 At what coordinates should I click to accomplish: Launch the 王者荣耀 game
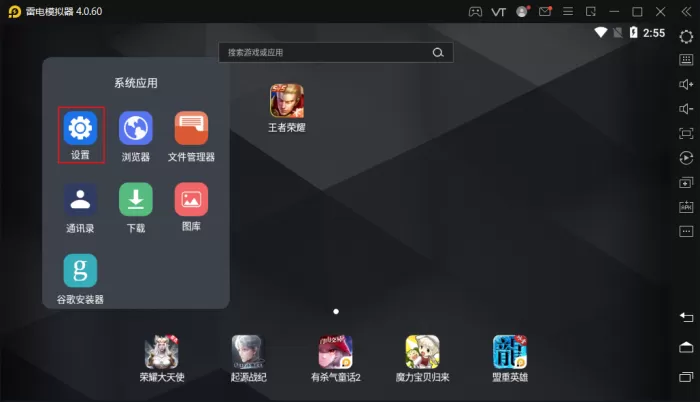click(287, 101)
